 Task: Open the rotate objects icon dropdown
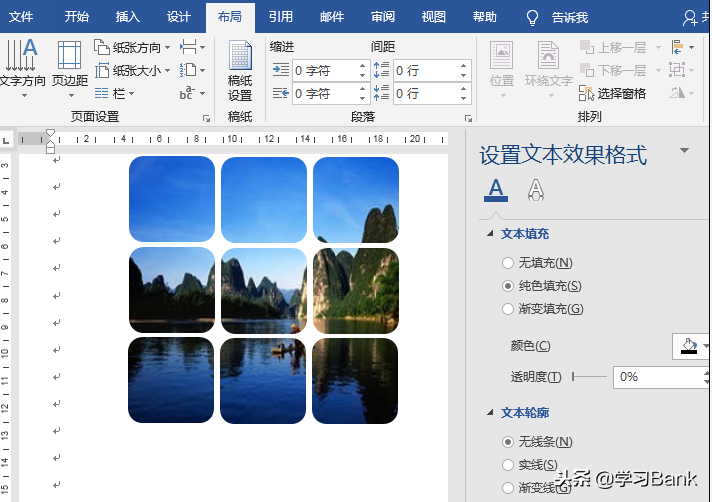682,93
